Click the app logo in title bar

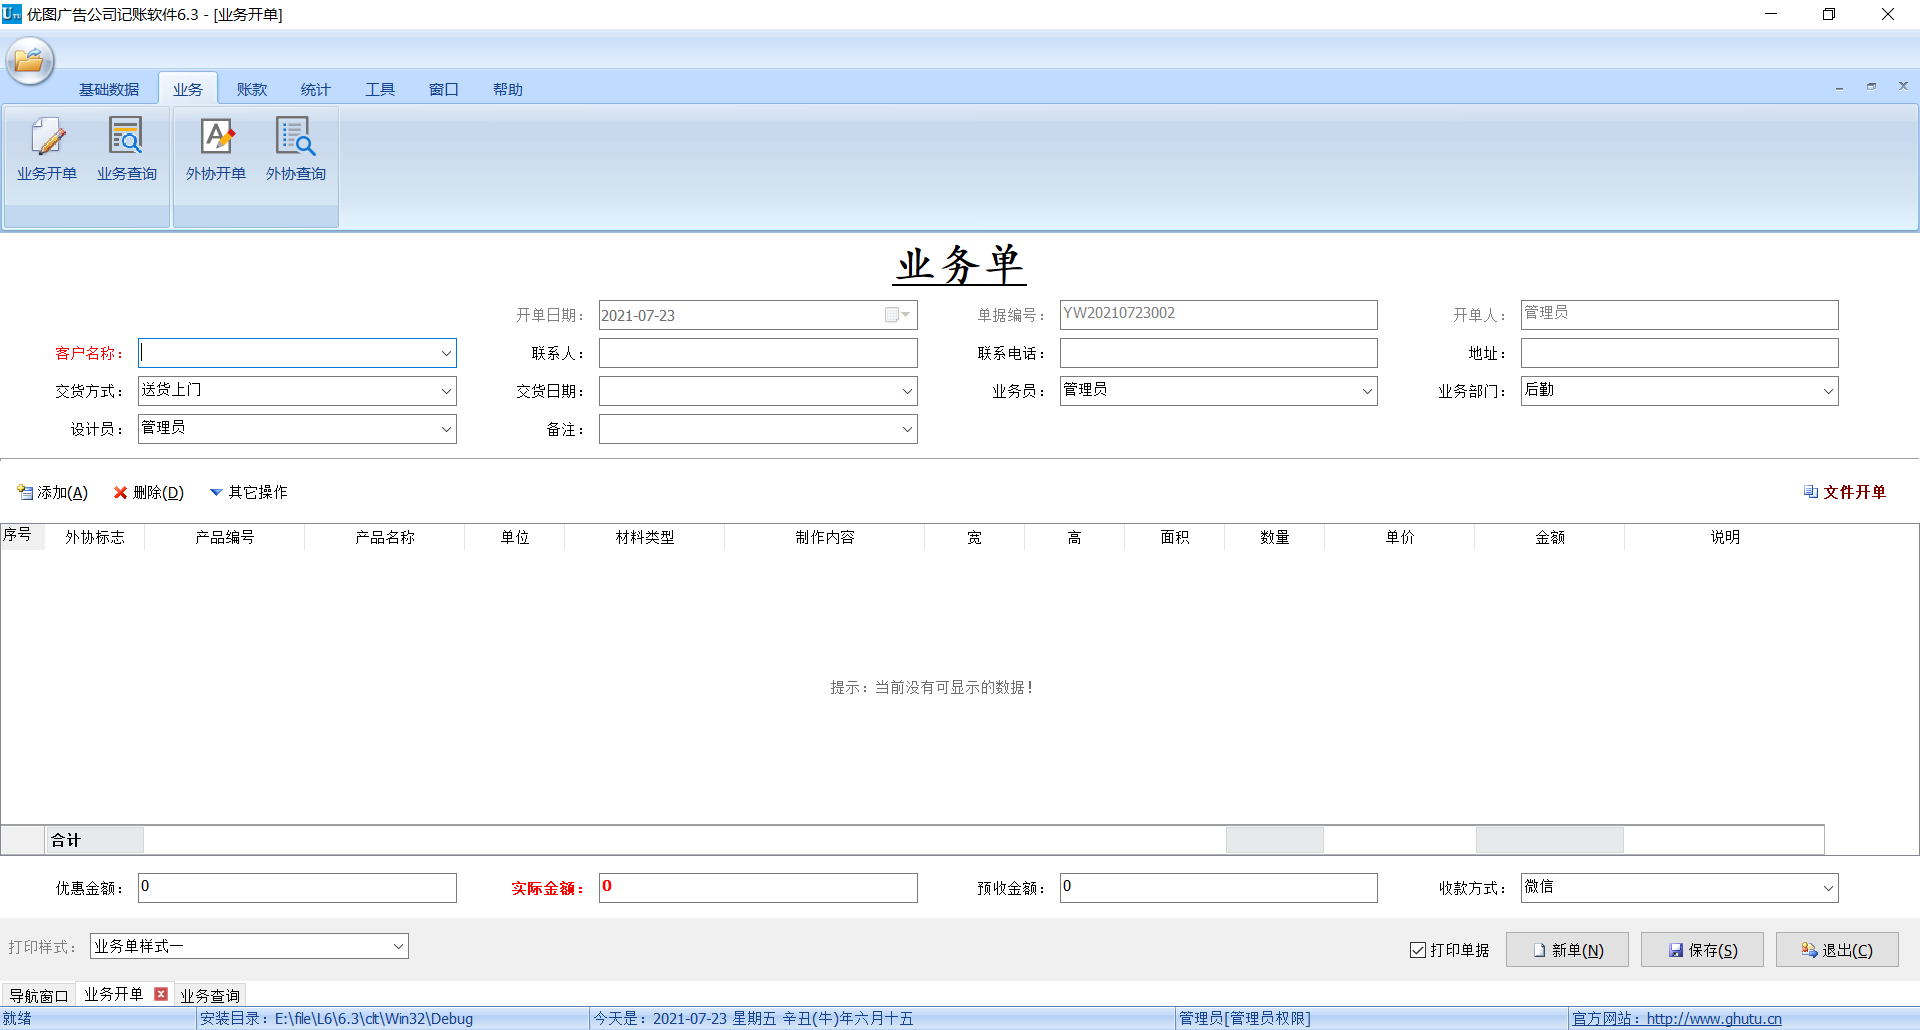[x=12, y=14]
